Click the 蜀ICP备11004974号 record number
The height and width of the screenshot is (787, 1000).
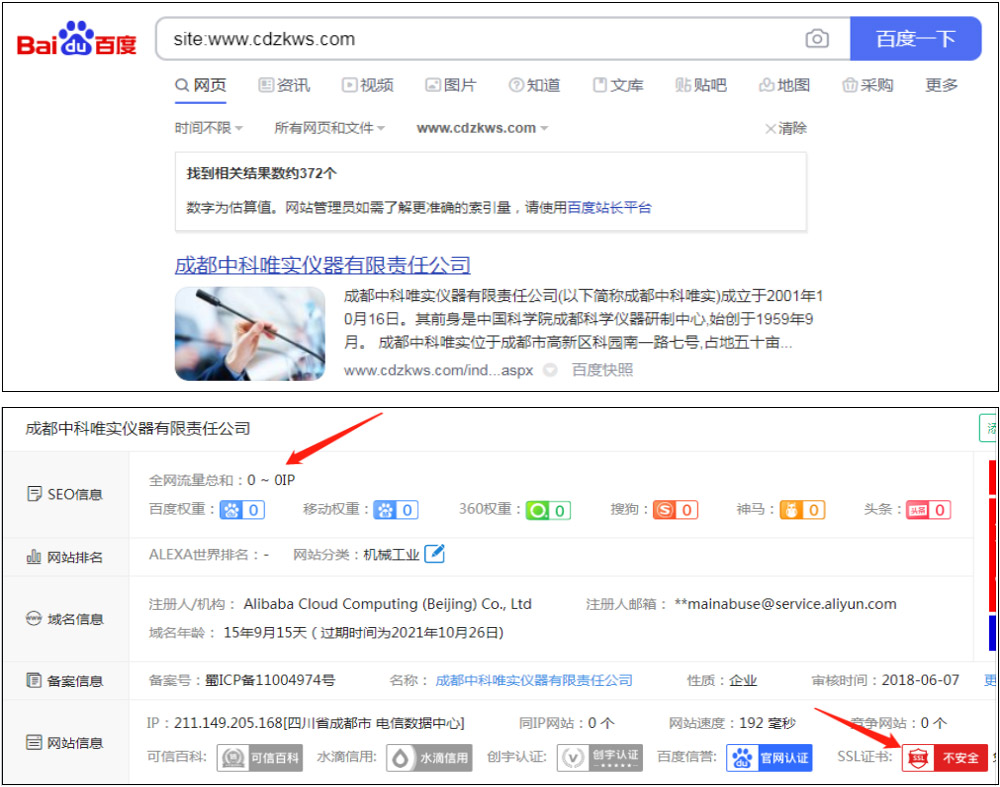(270, 680)
